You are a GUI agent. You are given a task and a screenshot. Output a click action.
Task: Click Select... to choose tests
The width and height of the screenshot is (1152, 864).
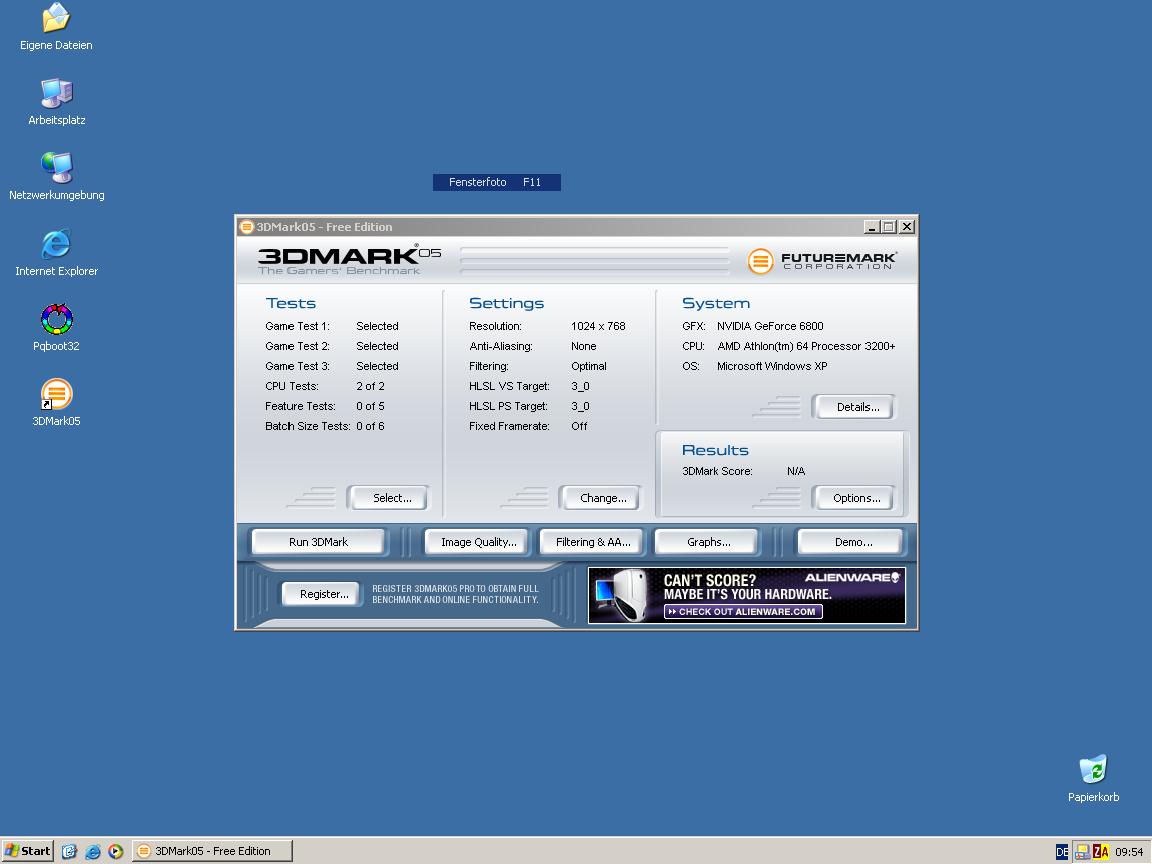coord(389,497)
